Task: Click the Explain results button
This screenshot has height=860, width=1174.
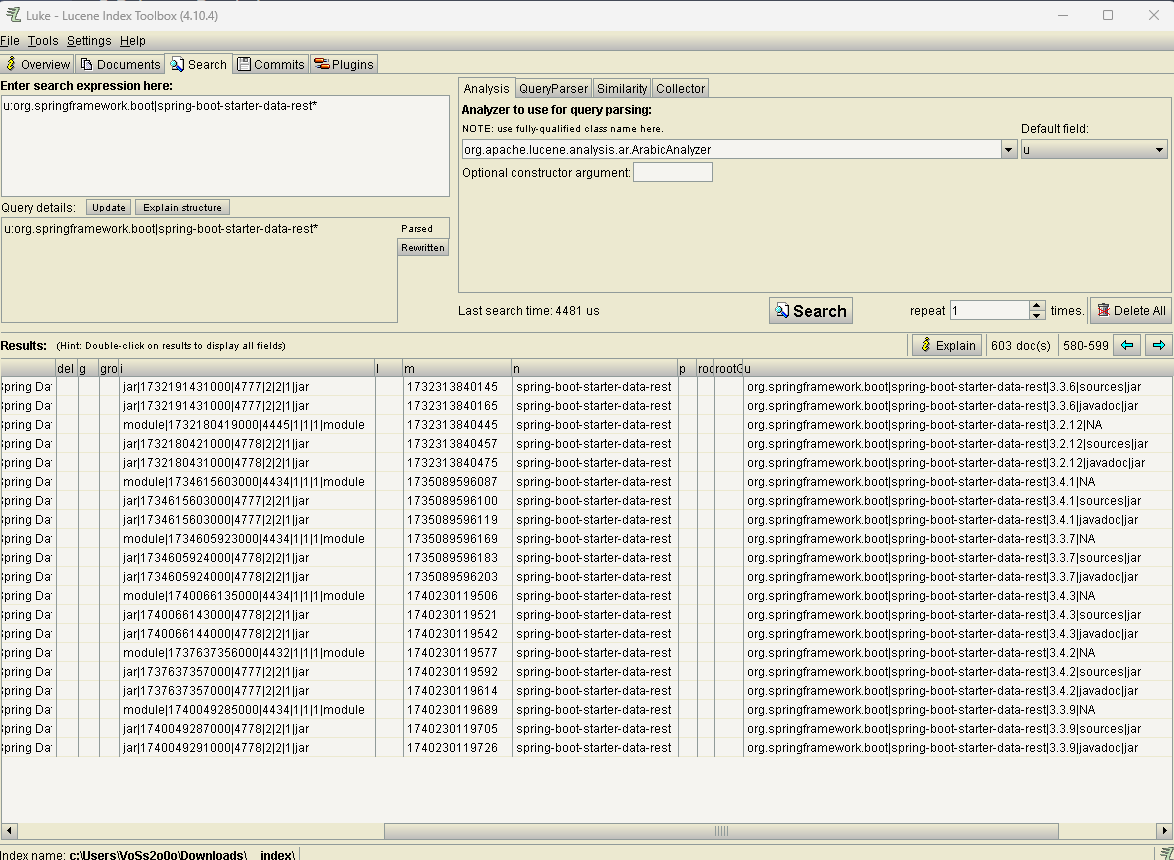Action: [x=949, y=345]
